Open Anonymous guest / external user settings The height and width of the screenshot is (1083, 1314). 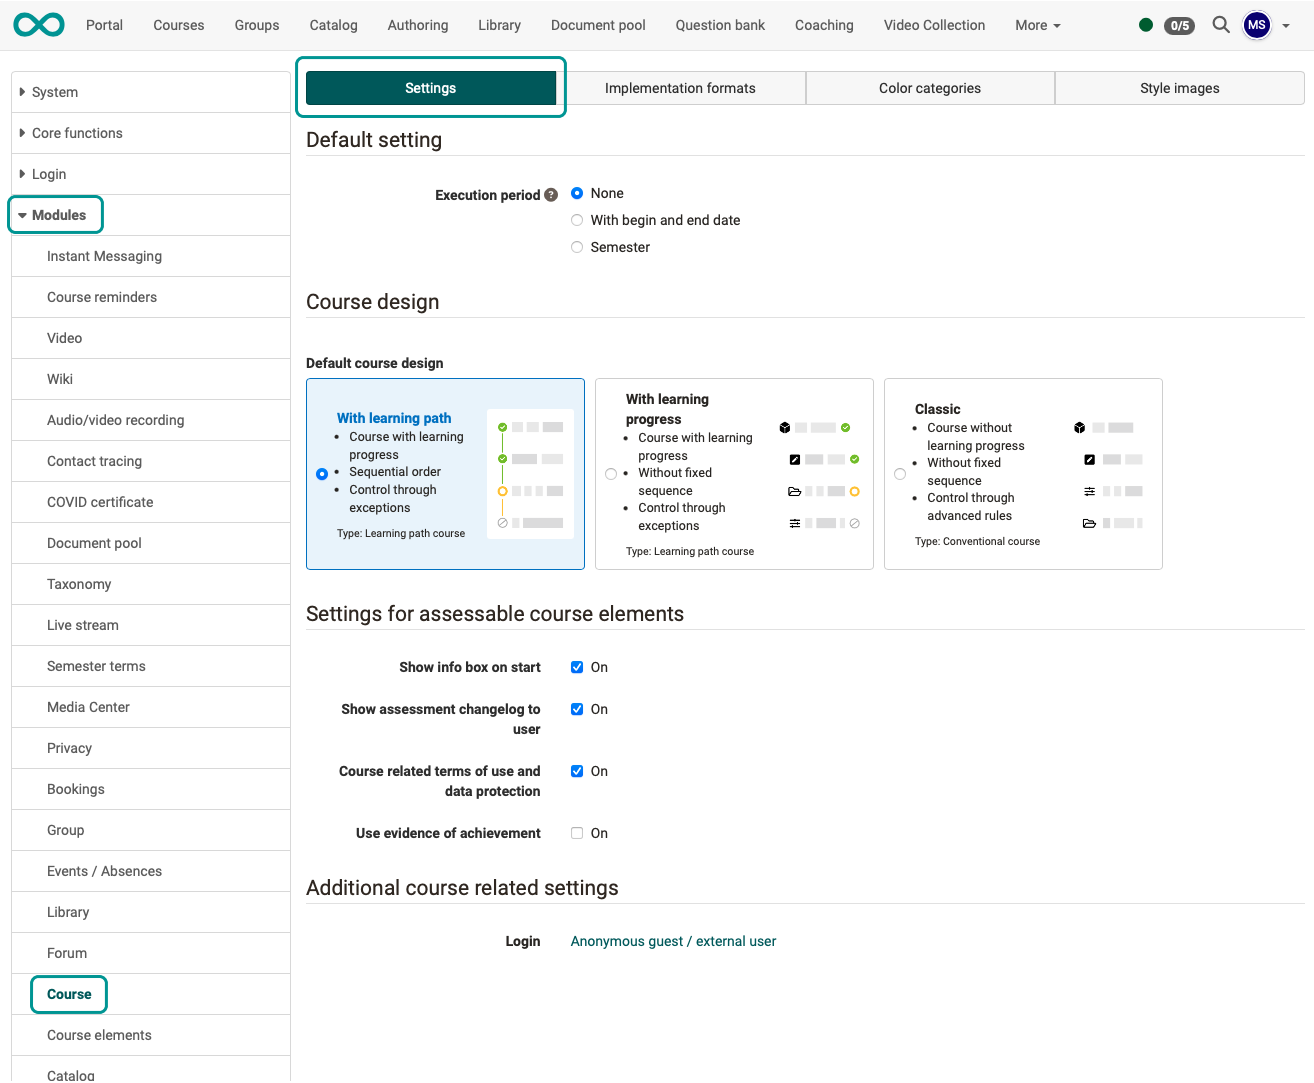click(672, 941)
